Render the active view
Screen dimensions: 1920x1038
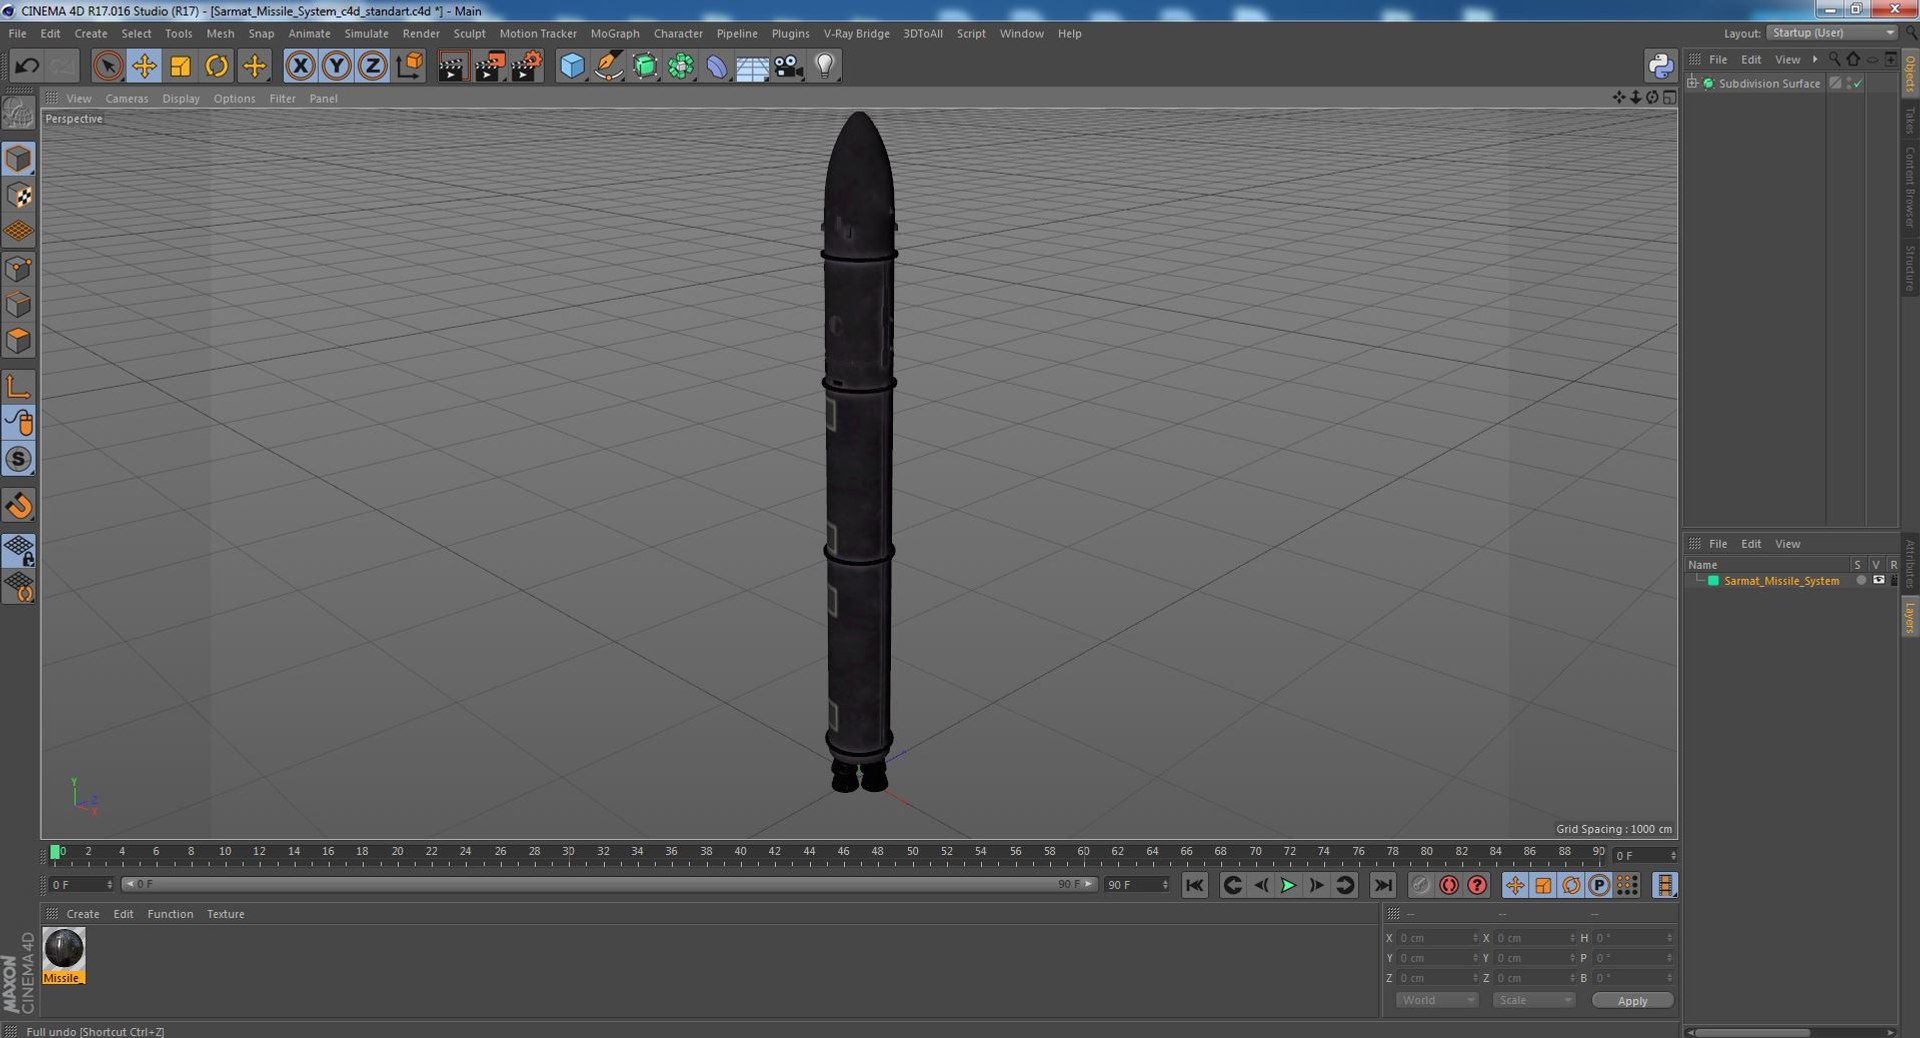pyautogui.click(x=452, y=66)
